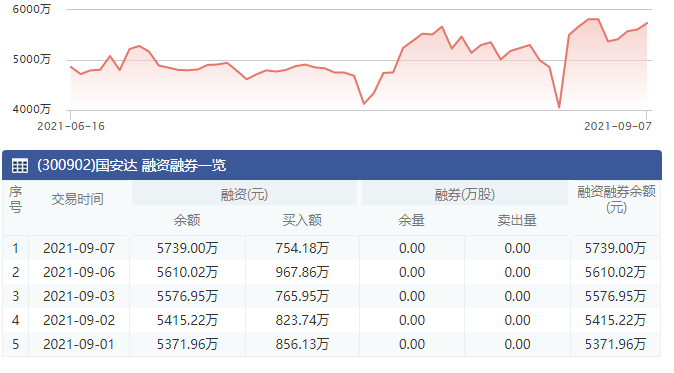Click the 6000万 y-axis label
Screen dimensions: 674x373
[31, 9]
